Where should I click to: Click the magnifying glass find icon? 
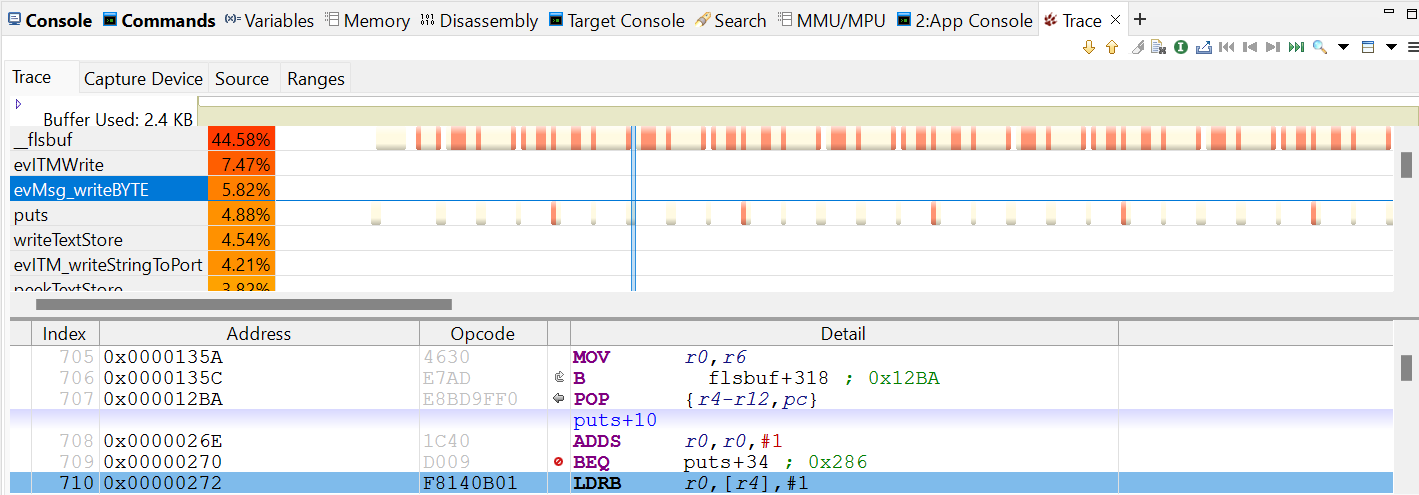pyautogui.click(x=1319, y=47)
